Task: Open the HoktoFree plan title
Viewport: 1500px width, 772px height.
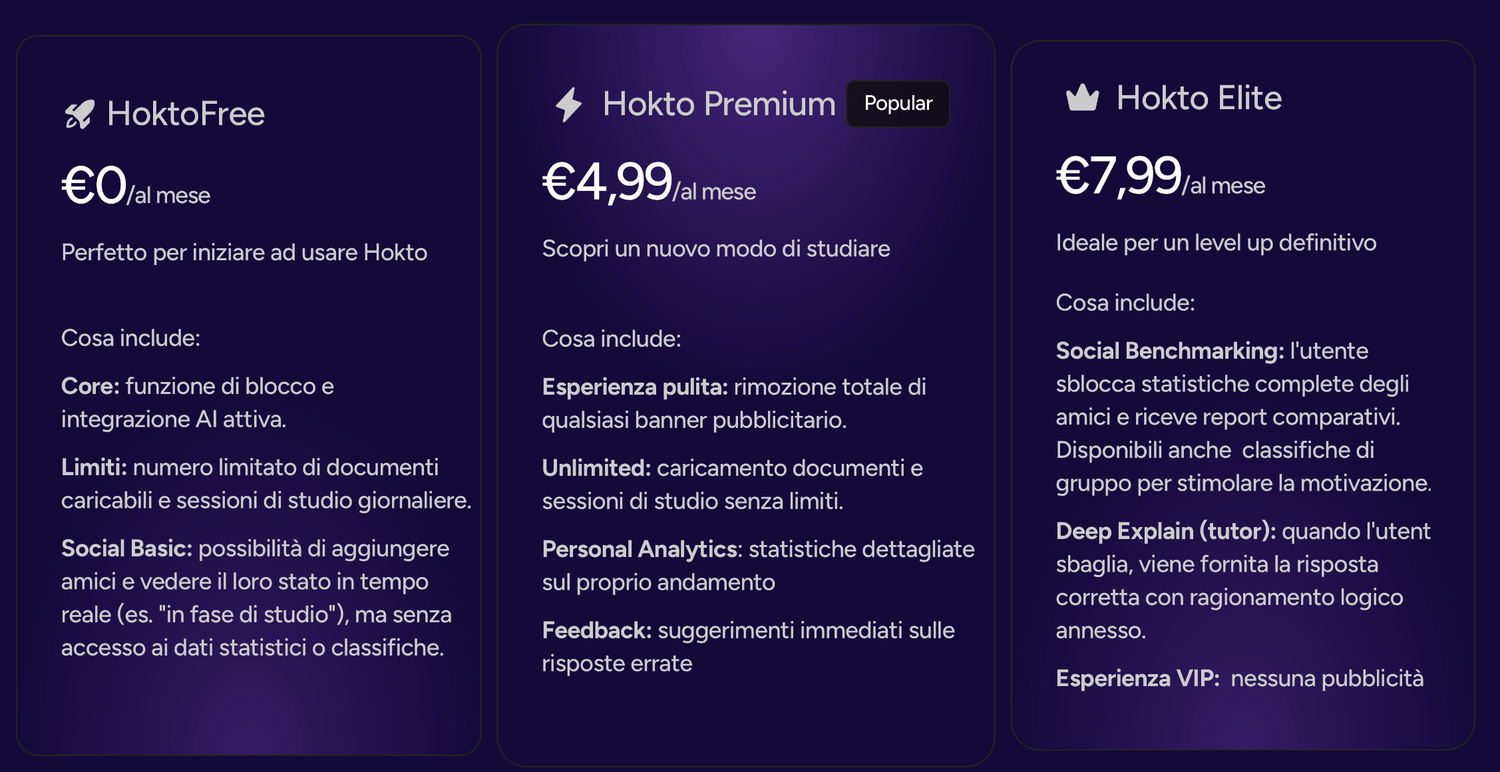Action: 186,114
